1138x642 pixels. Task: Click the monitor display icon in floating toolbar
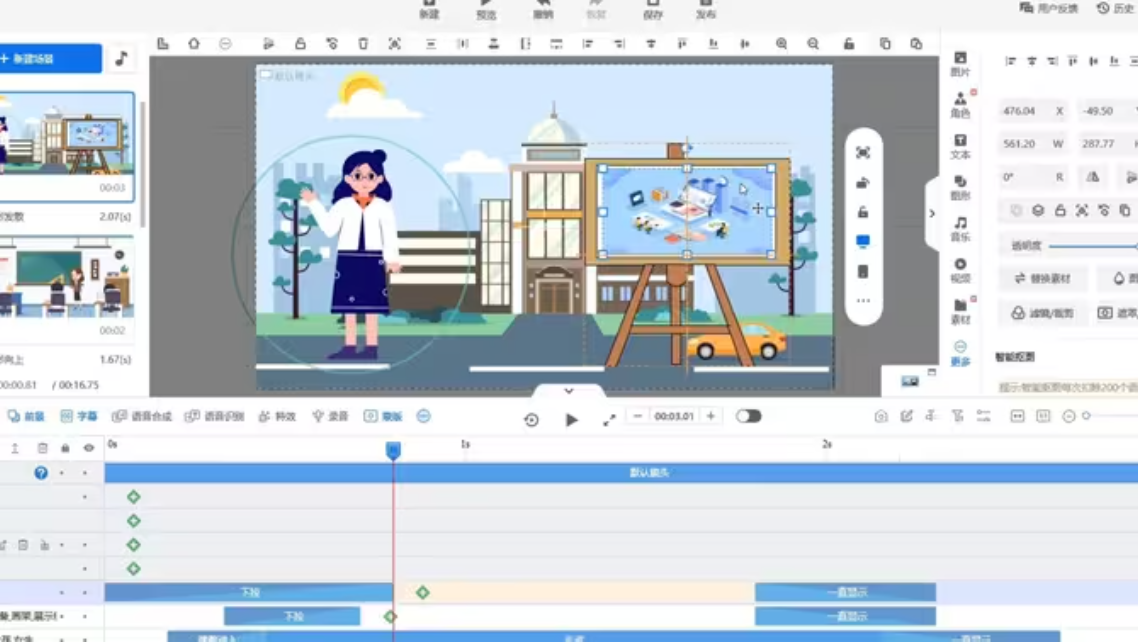click(863, 242)
